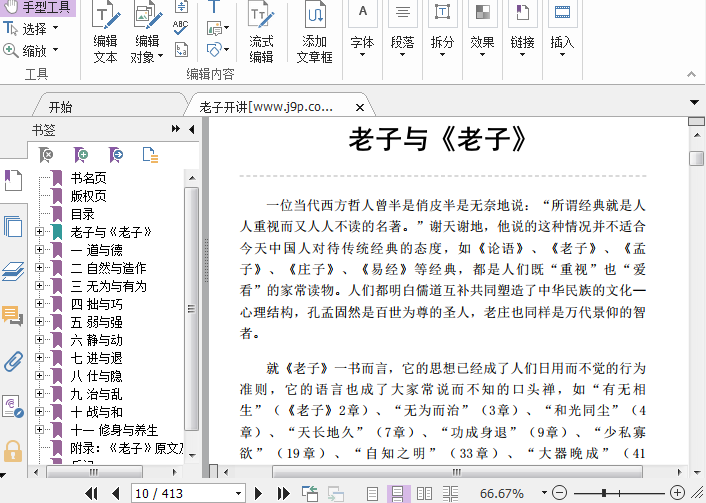The image size is (706, 503).
Task: Click the next view icon in status bar
Action: pyautogui.click(x=336, y=494)
